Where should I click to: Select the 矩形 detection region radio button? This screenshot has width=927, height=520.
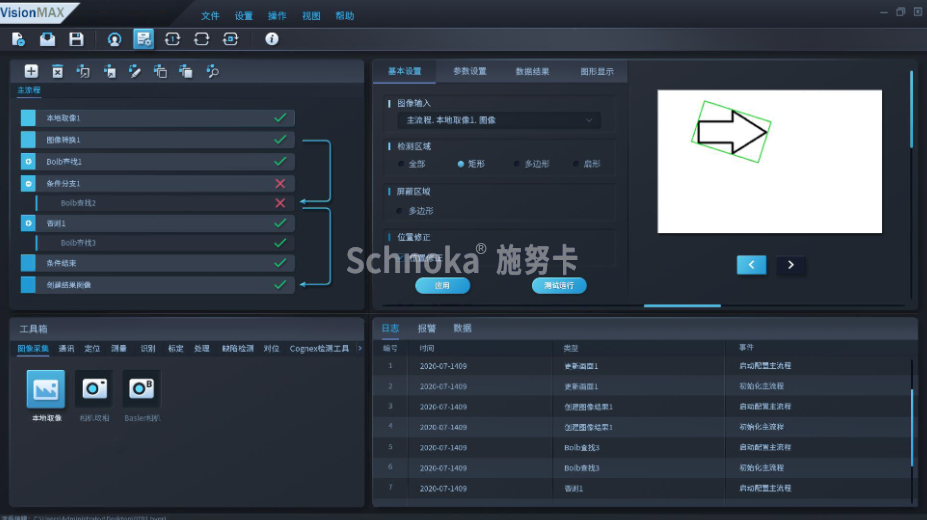click(461, 164)
